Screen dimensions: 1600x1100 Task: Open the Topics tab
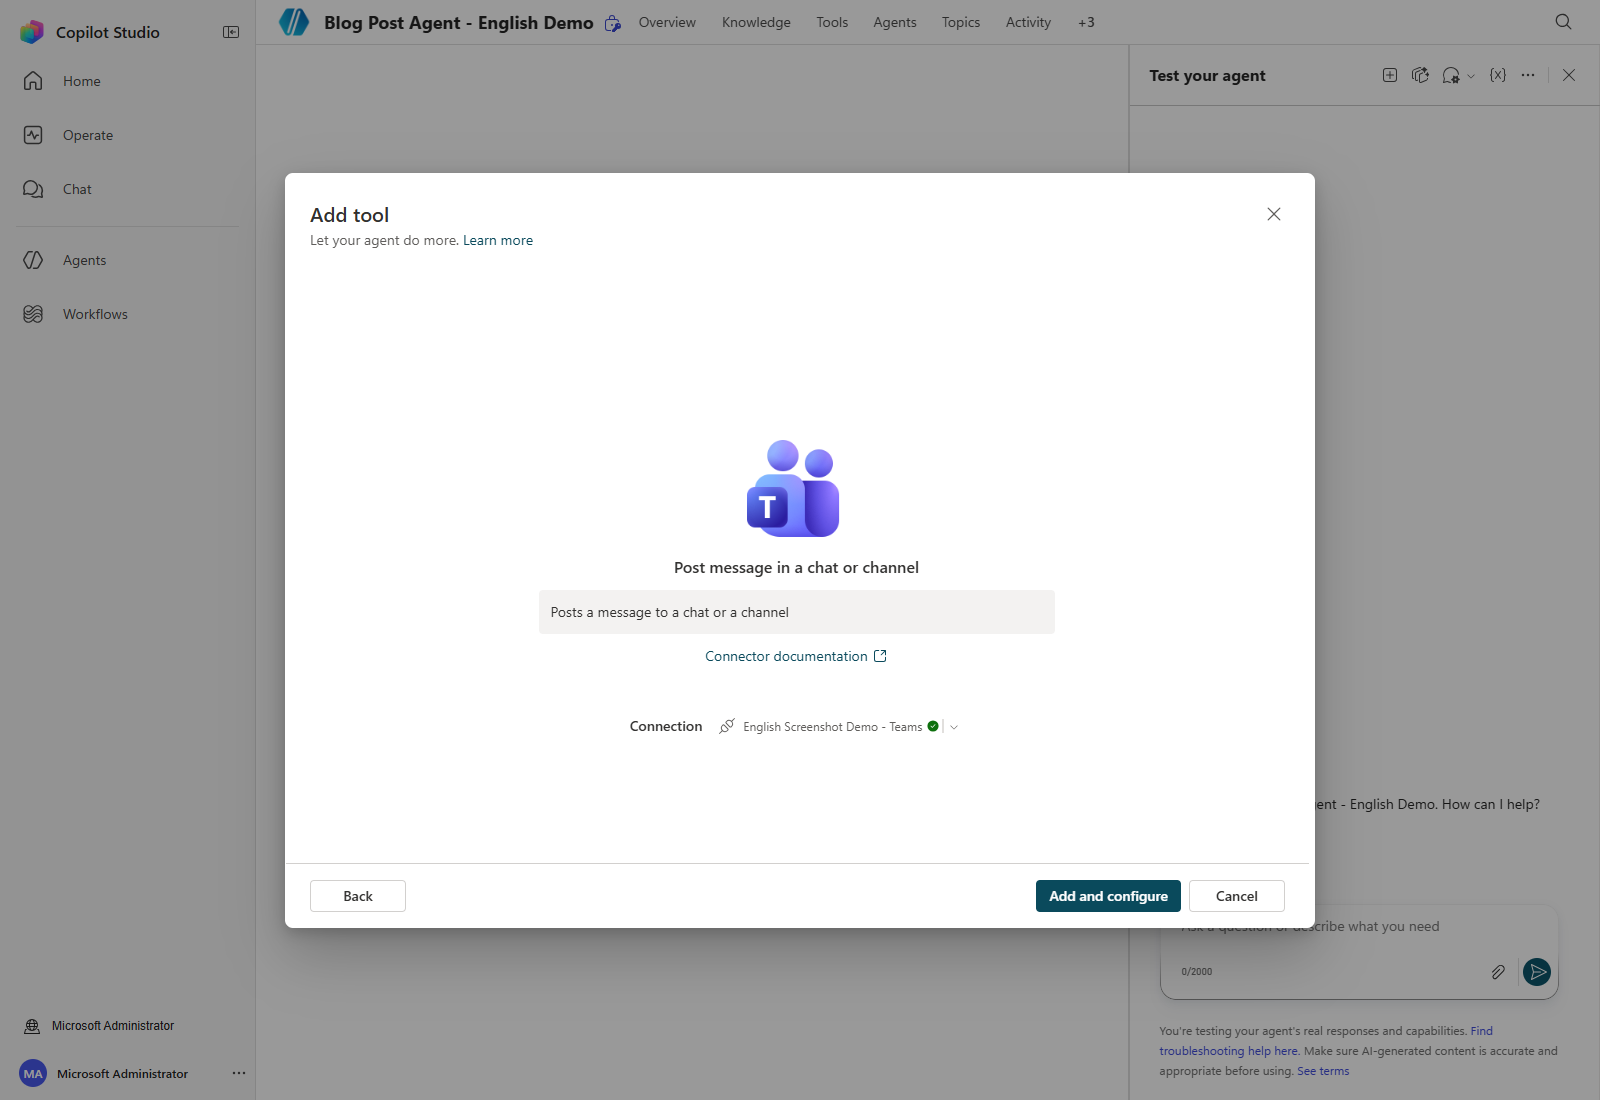pos(961,22)
